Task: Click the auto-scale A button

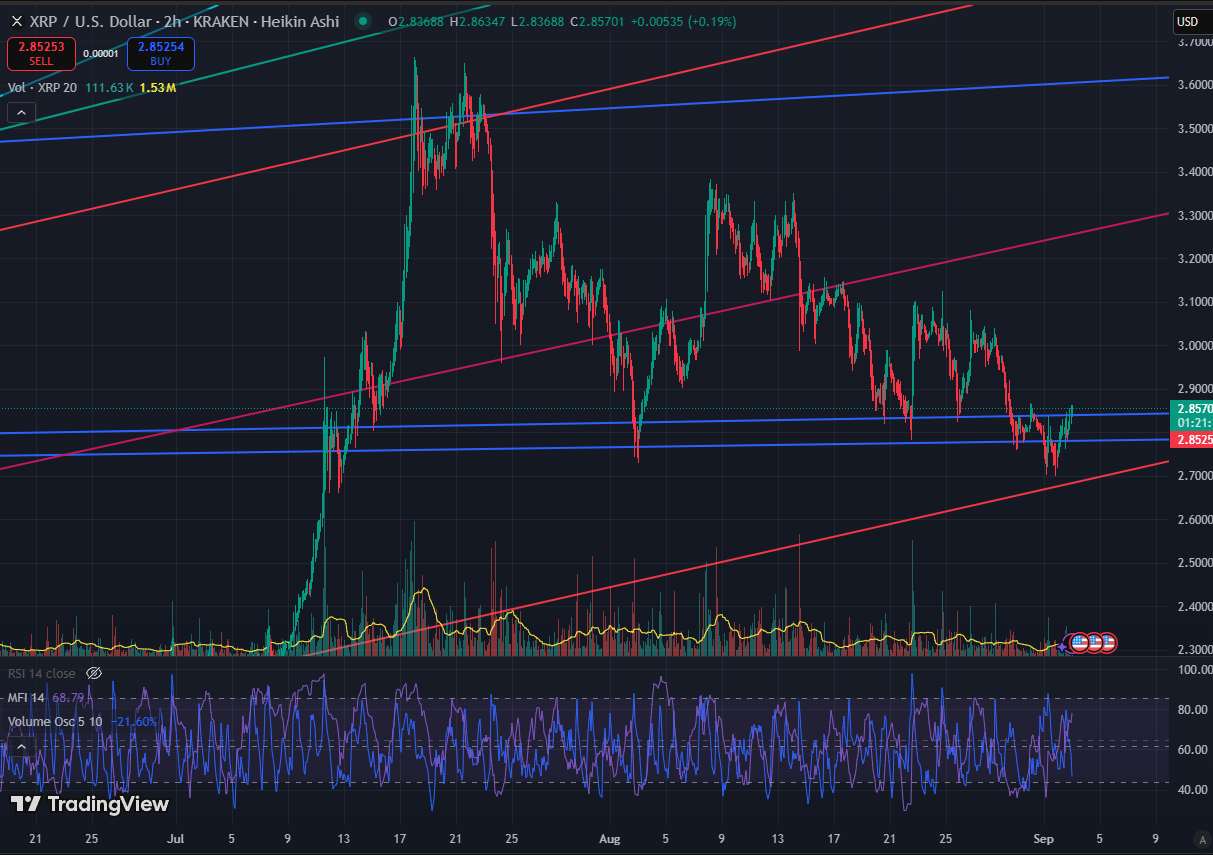Action: [1202, 838]
